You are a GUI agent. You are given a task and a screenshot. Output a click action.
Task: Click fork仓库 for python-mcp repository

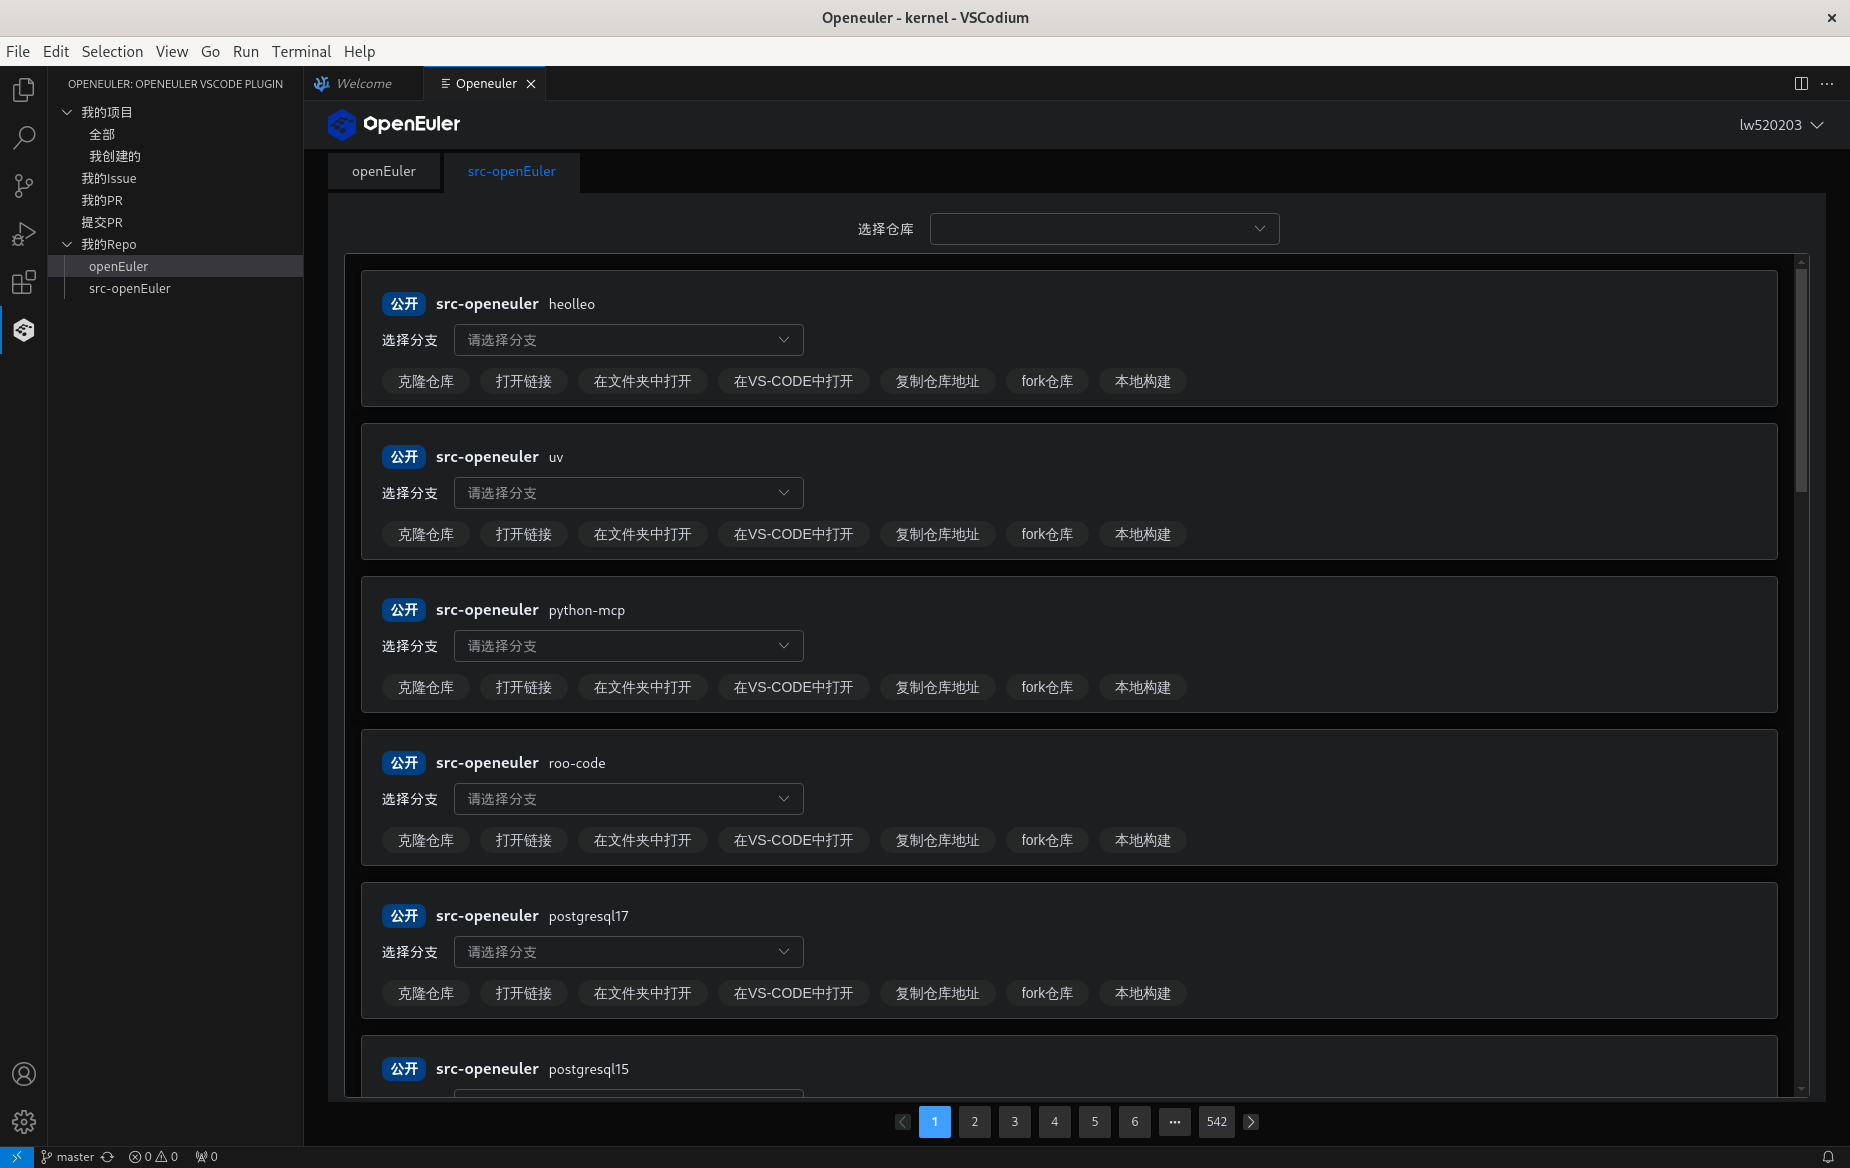coord(1047,687)
